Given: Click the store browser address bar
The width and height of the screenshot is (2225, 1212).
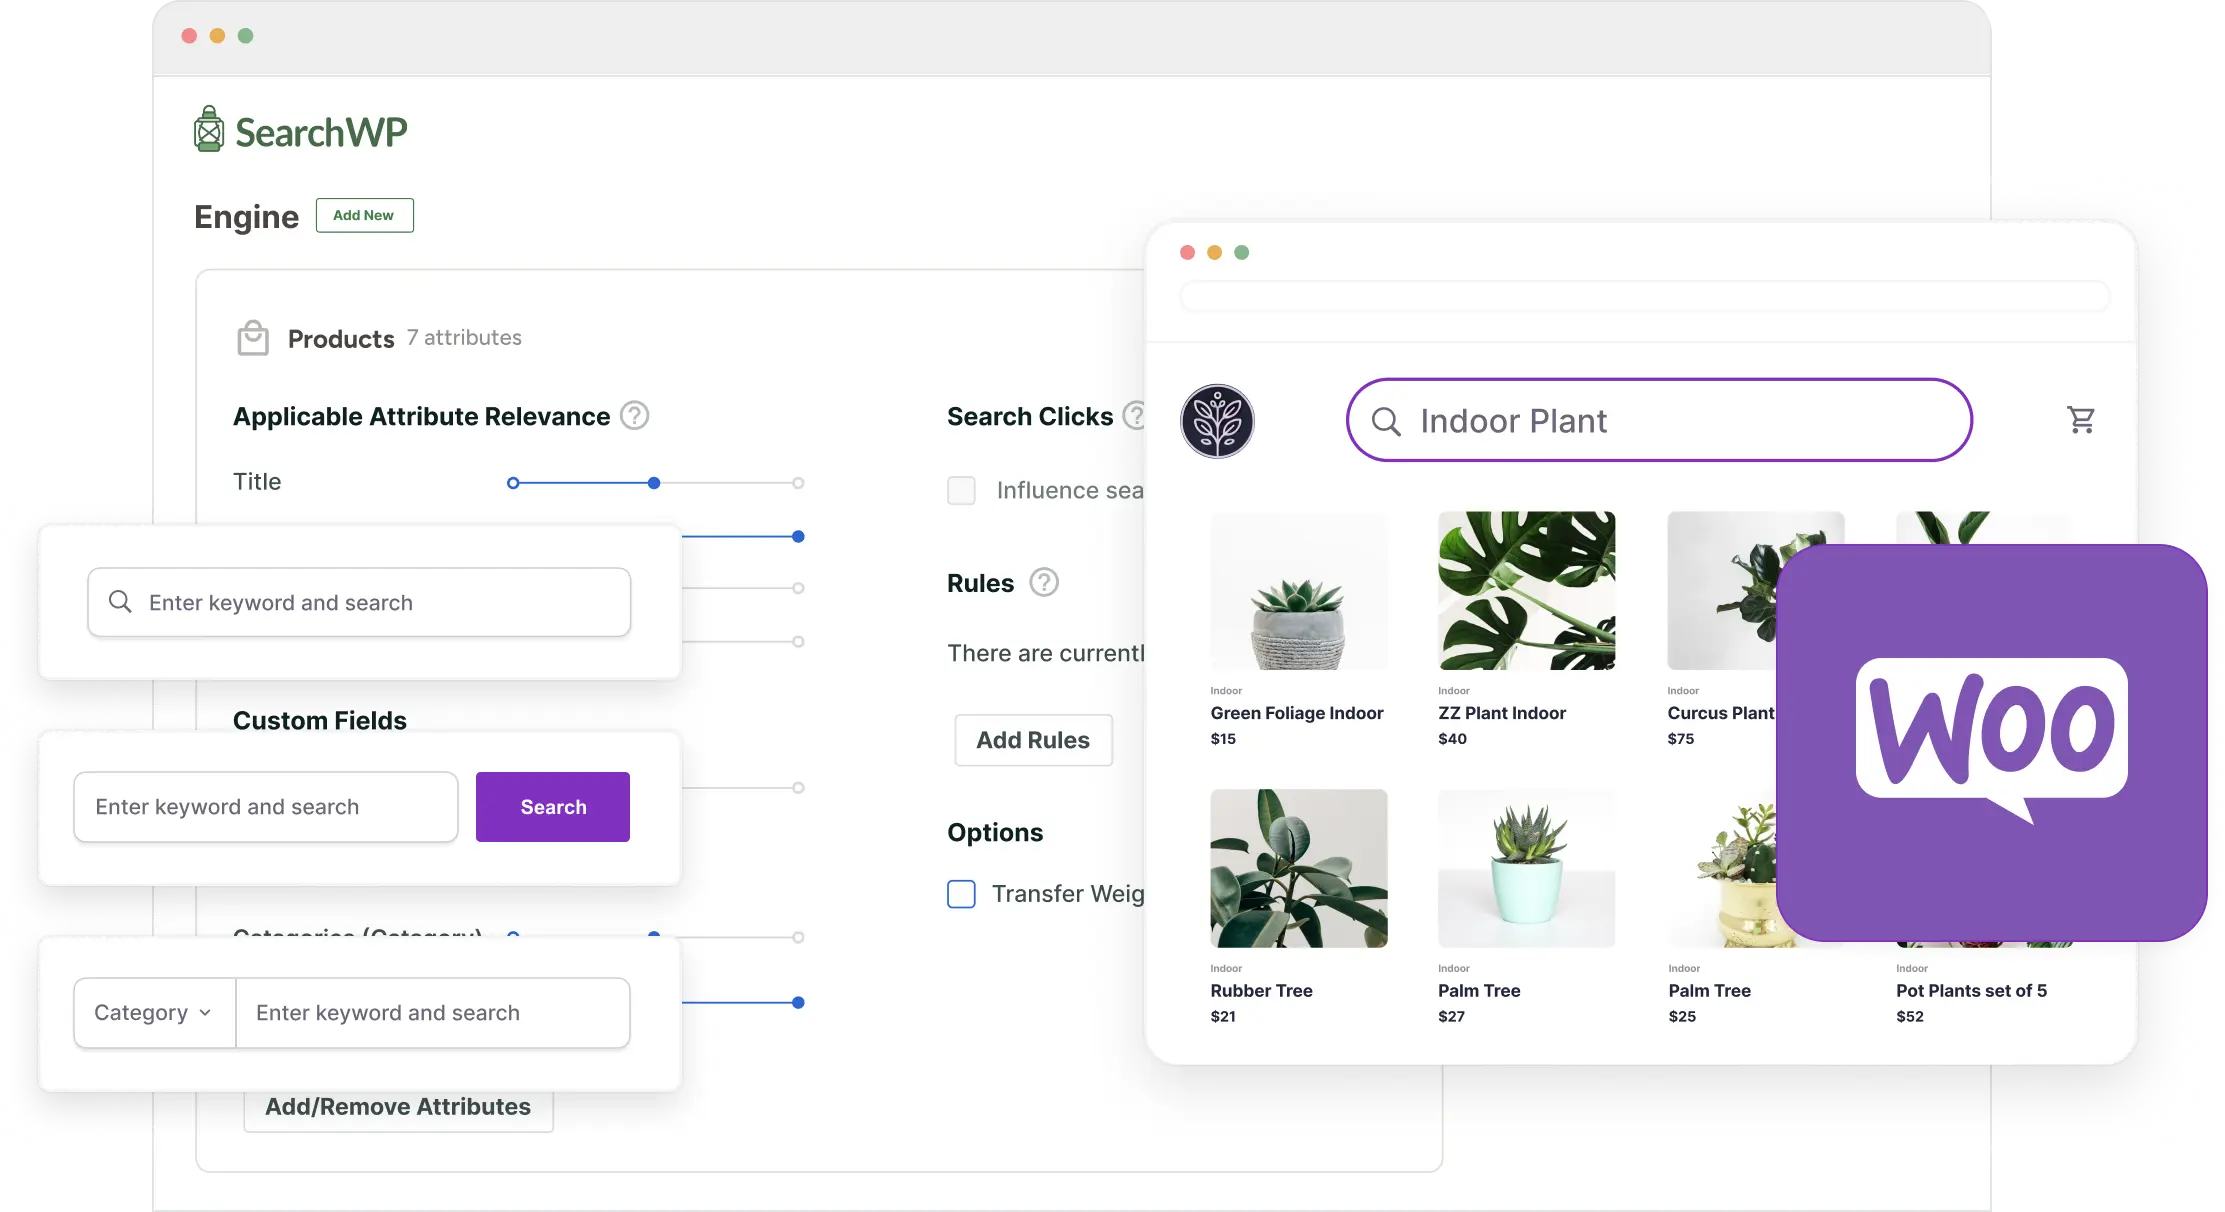Looking at the screenshot, I should (x=1645, y=297).
